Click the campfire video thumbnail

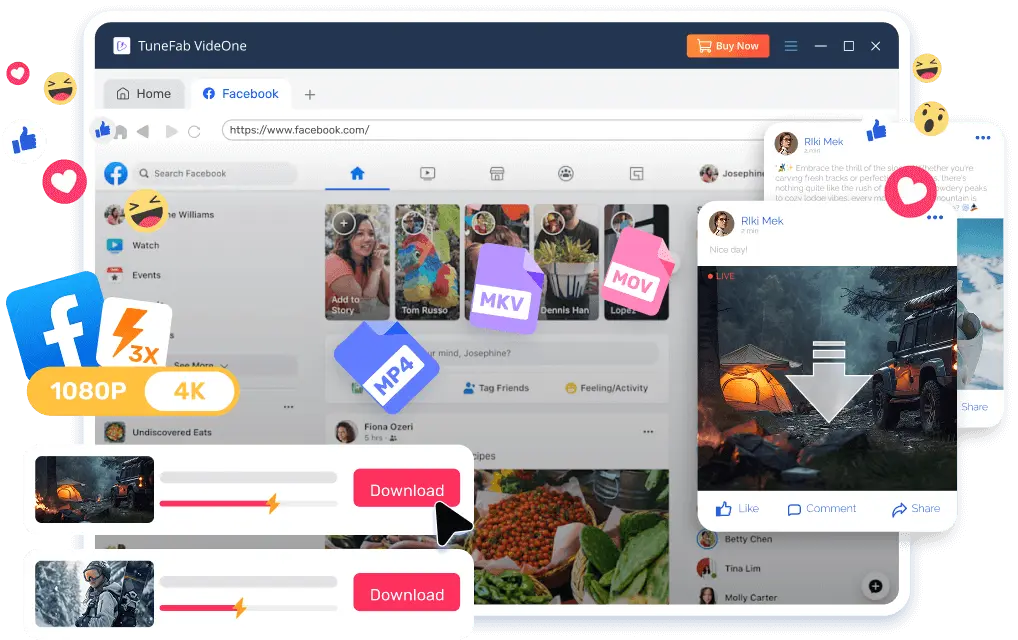click(95, 489)
